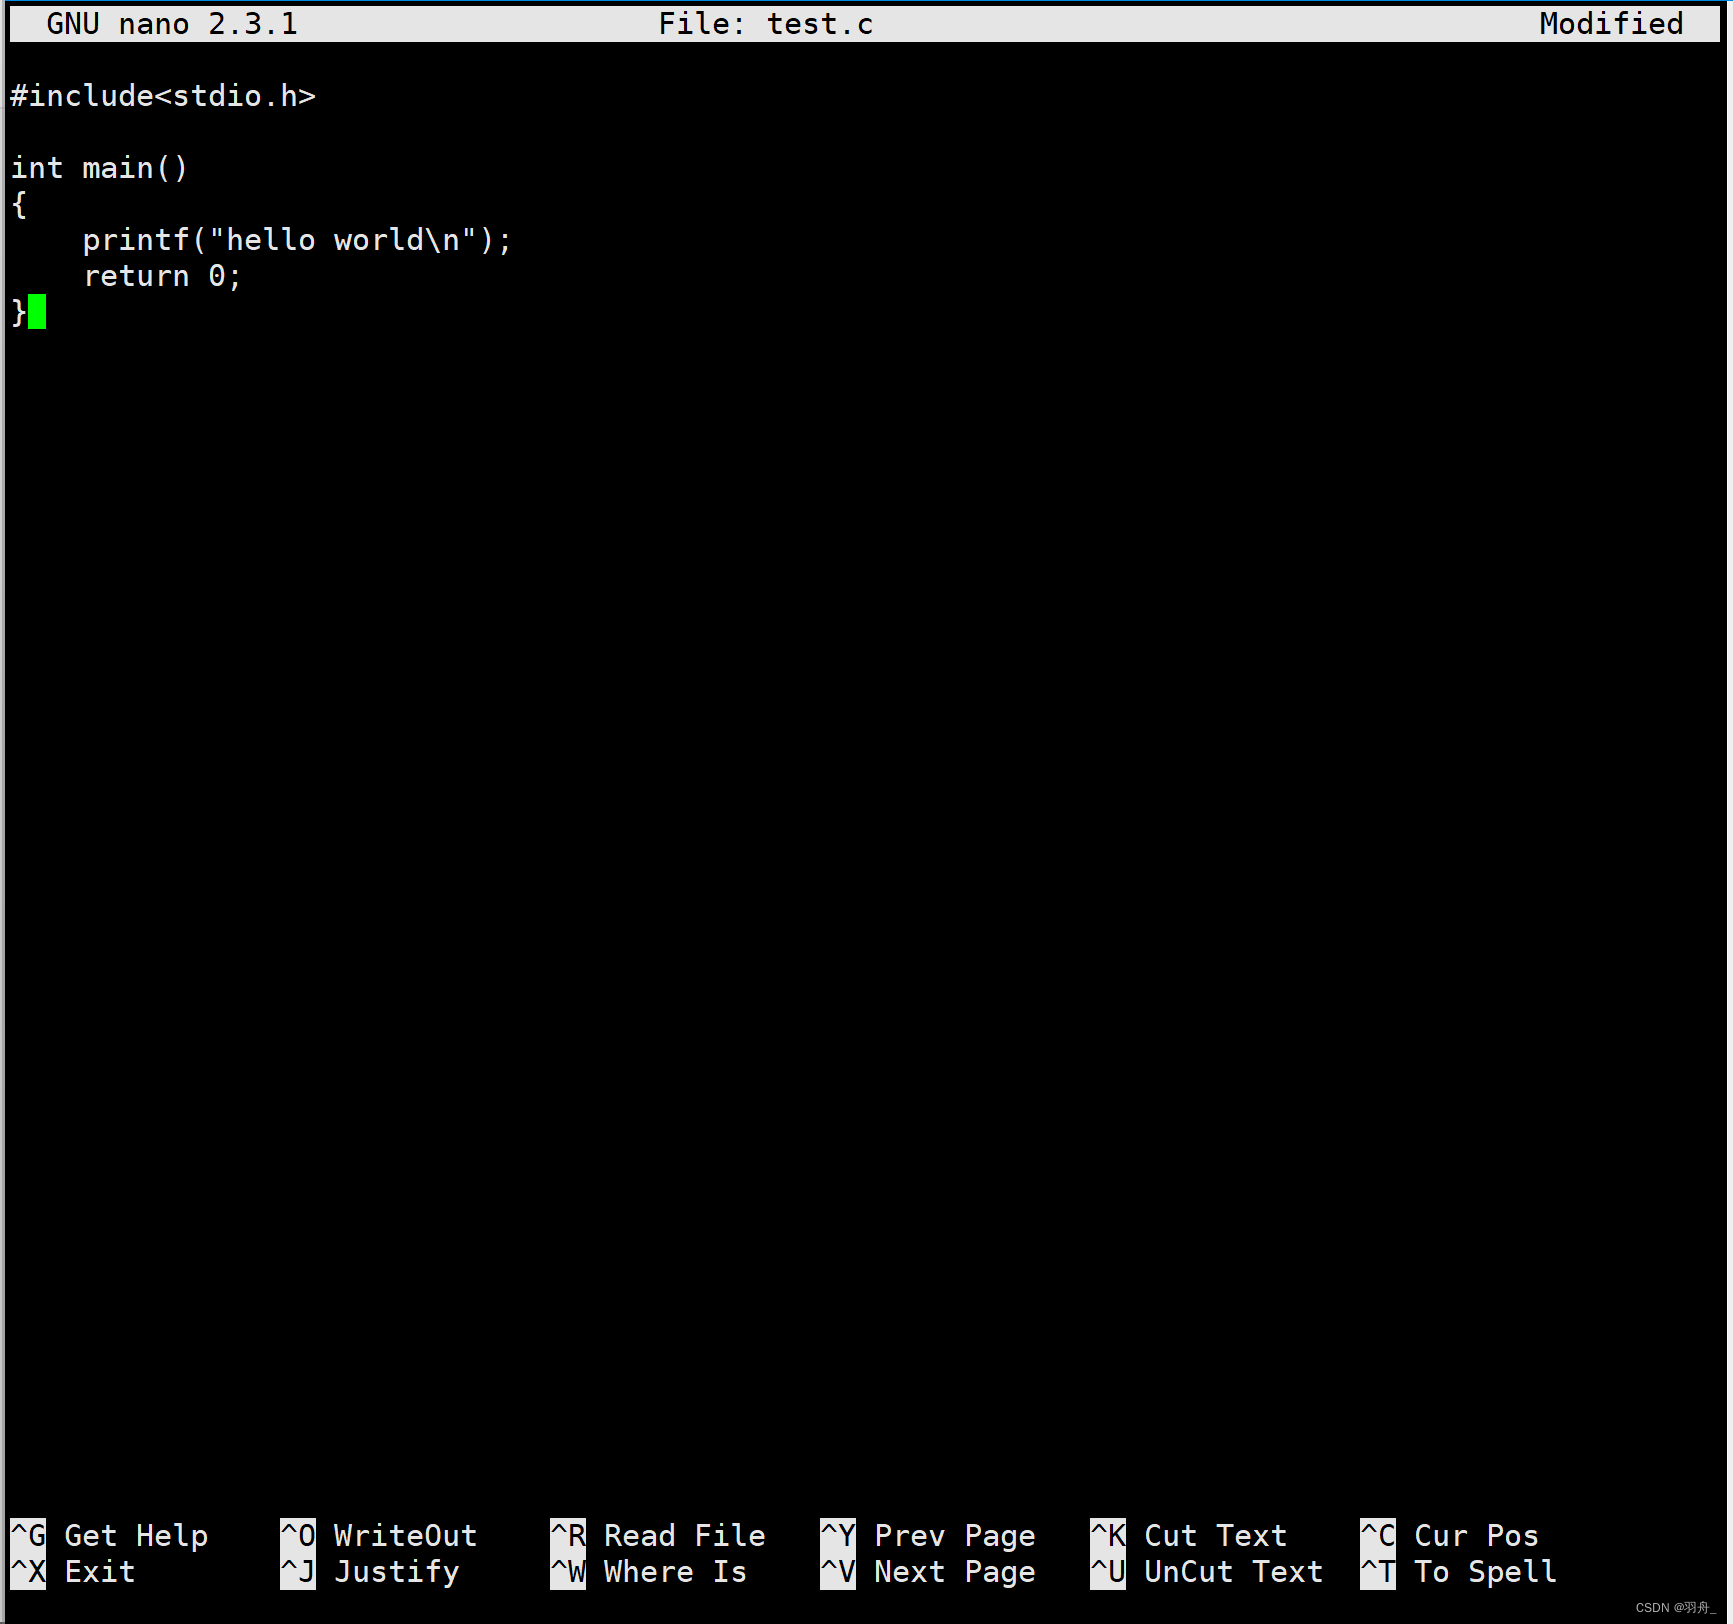
Task: Click the opening curly brace line
Action: 19,204
